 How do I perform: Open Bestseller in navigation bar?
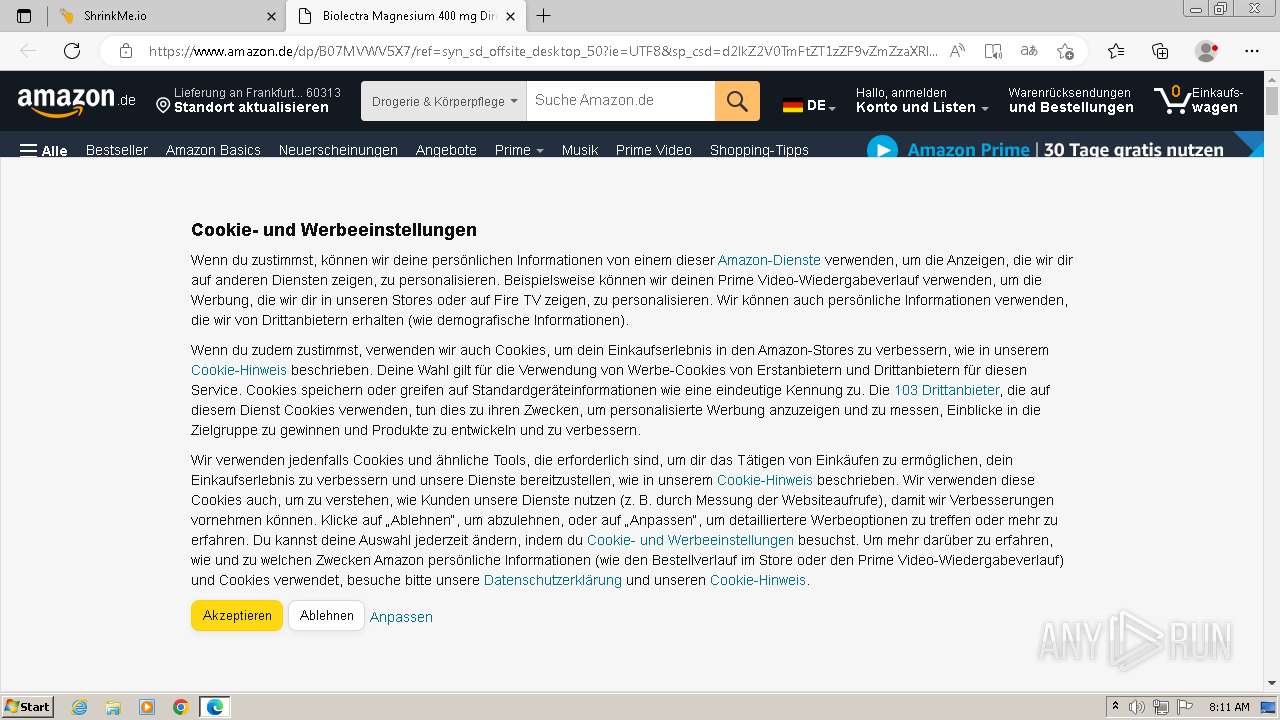117,150
